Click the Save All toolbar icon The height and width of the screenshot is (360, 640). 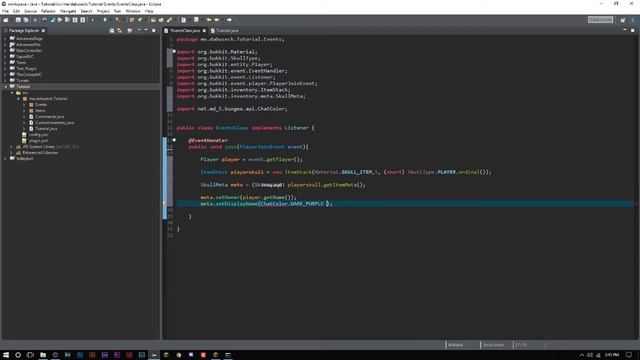pyautogui.click(x=26, y=20)
